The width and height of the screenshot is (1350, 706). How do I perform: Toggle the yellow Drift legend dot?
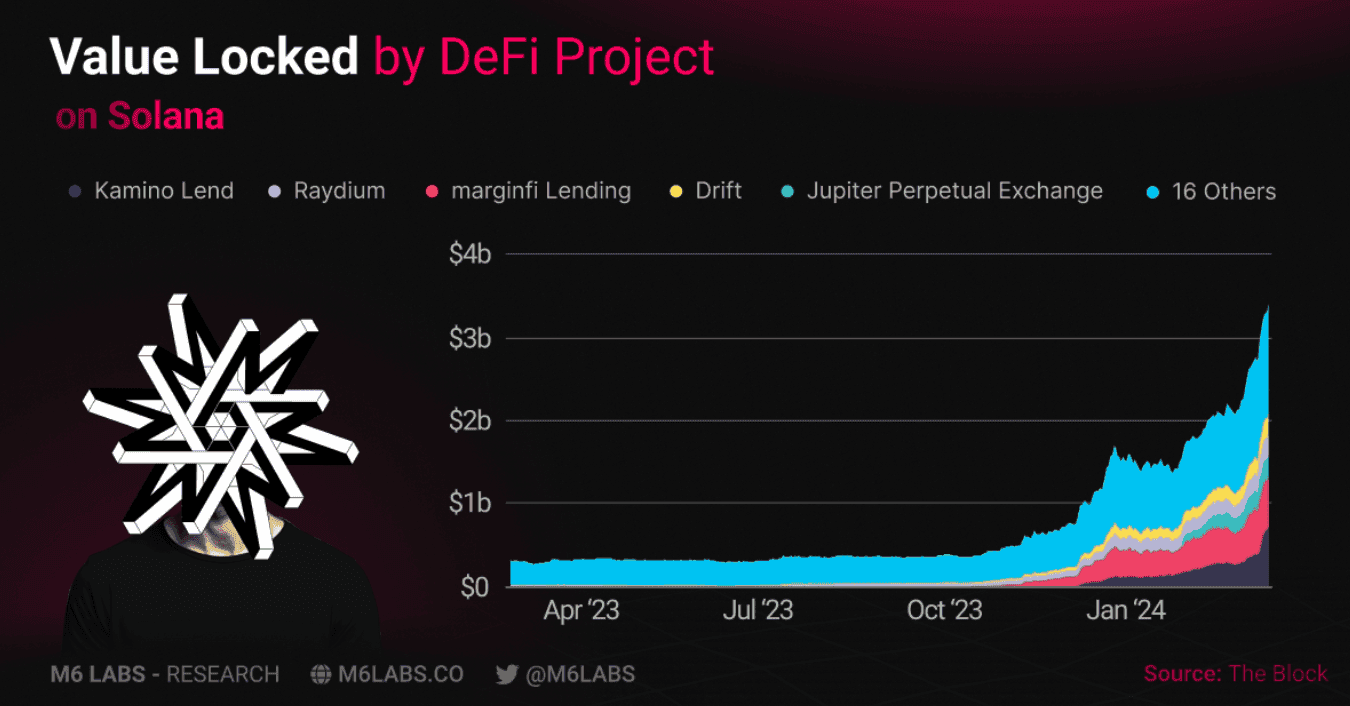click(676, 191)
